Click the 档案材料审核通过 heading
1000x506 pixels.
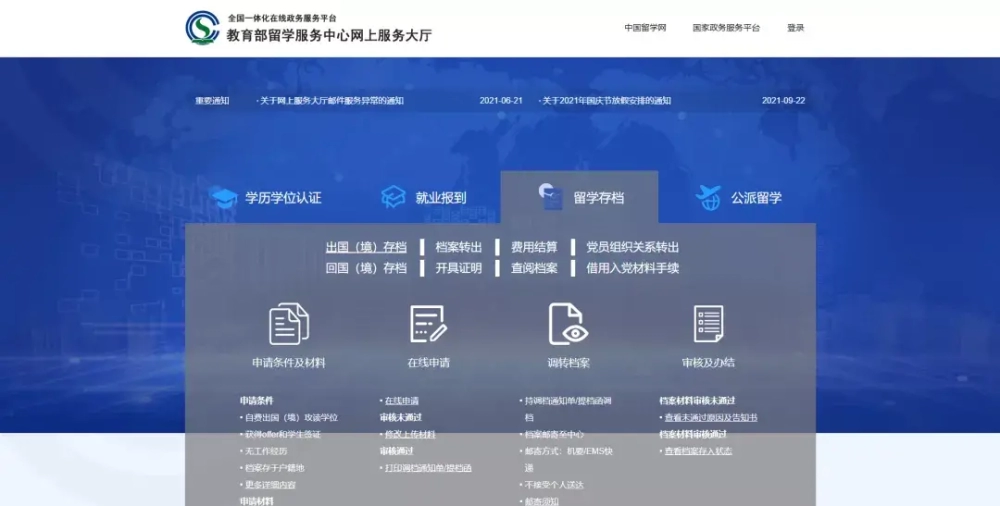coord(693,435)
